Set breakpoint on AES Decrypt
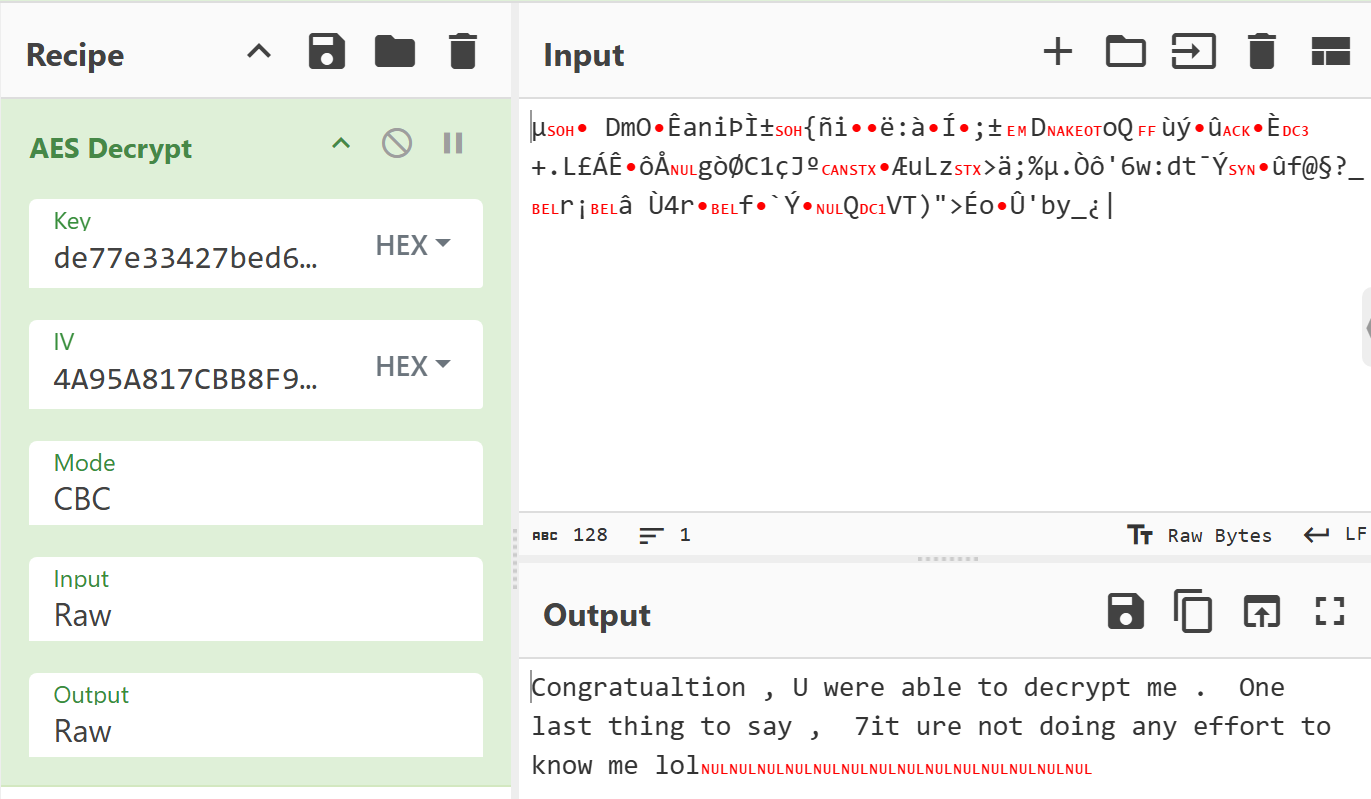The width and height of the screenshot is (1371, 799). pyautogui.click(x=453, y=144)
